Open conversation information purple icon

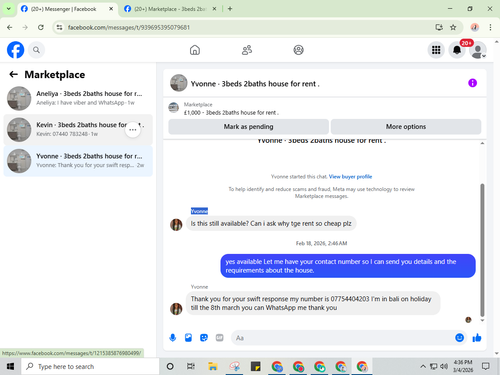472,83
